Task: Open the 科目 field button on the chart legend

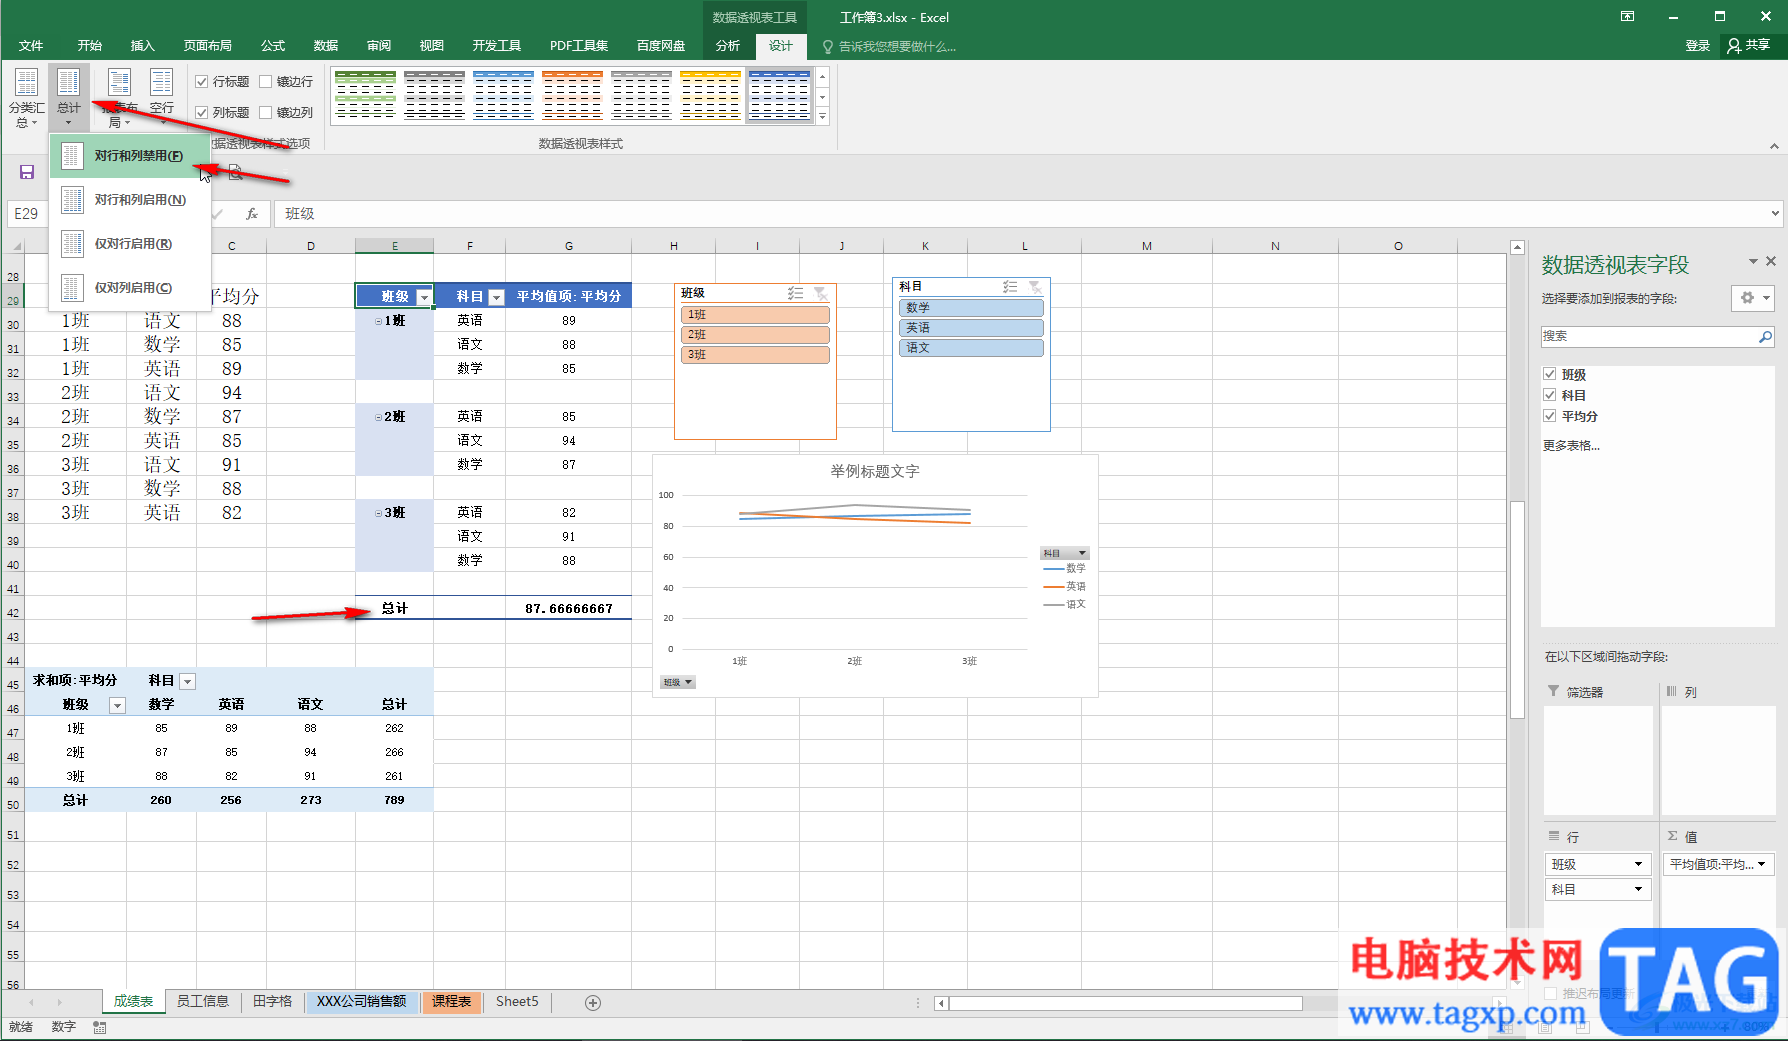Action: [x=1065, y=553]
